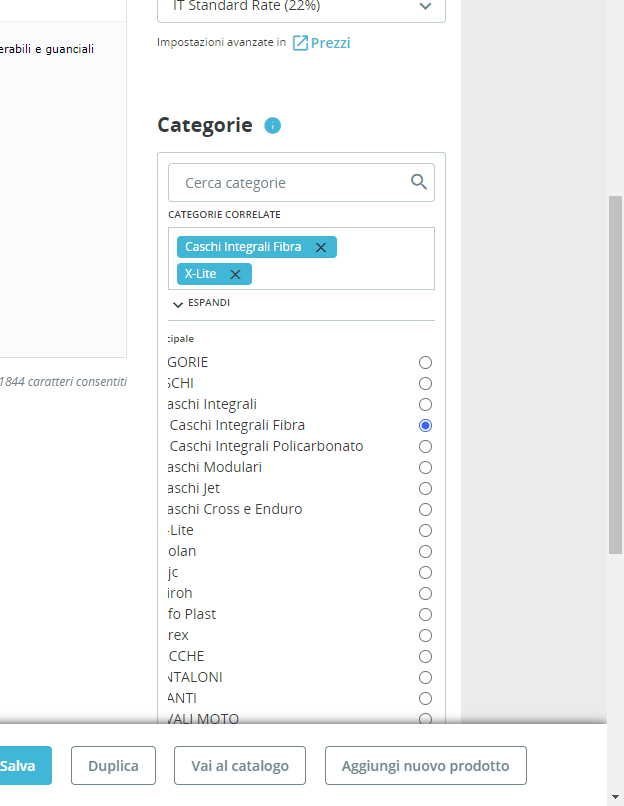Open the Prezzi advanced settings link
This screenshot has width=624, height=806.
click(330, 43)
